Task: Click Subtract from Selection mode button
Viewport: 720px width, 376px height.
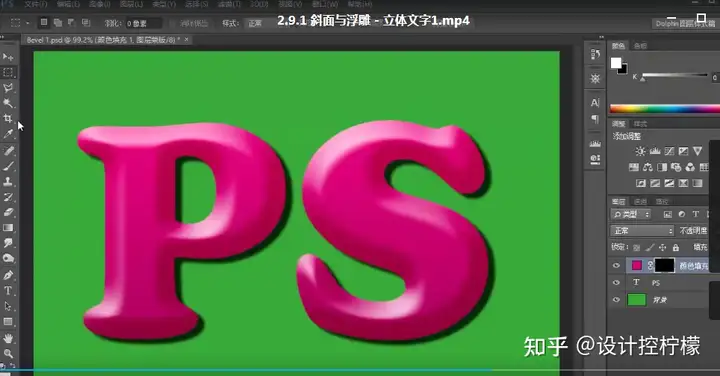Action: [72, 22]
